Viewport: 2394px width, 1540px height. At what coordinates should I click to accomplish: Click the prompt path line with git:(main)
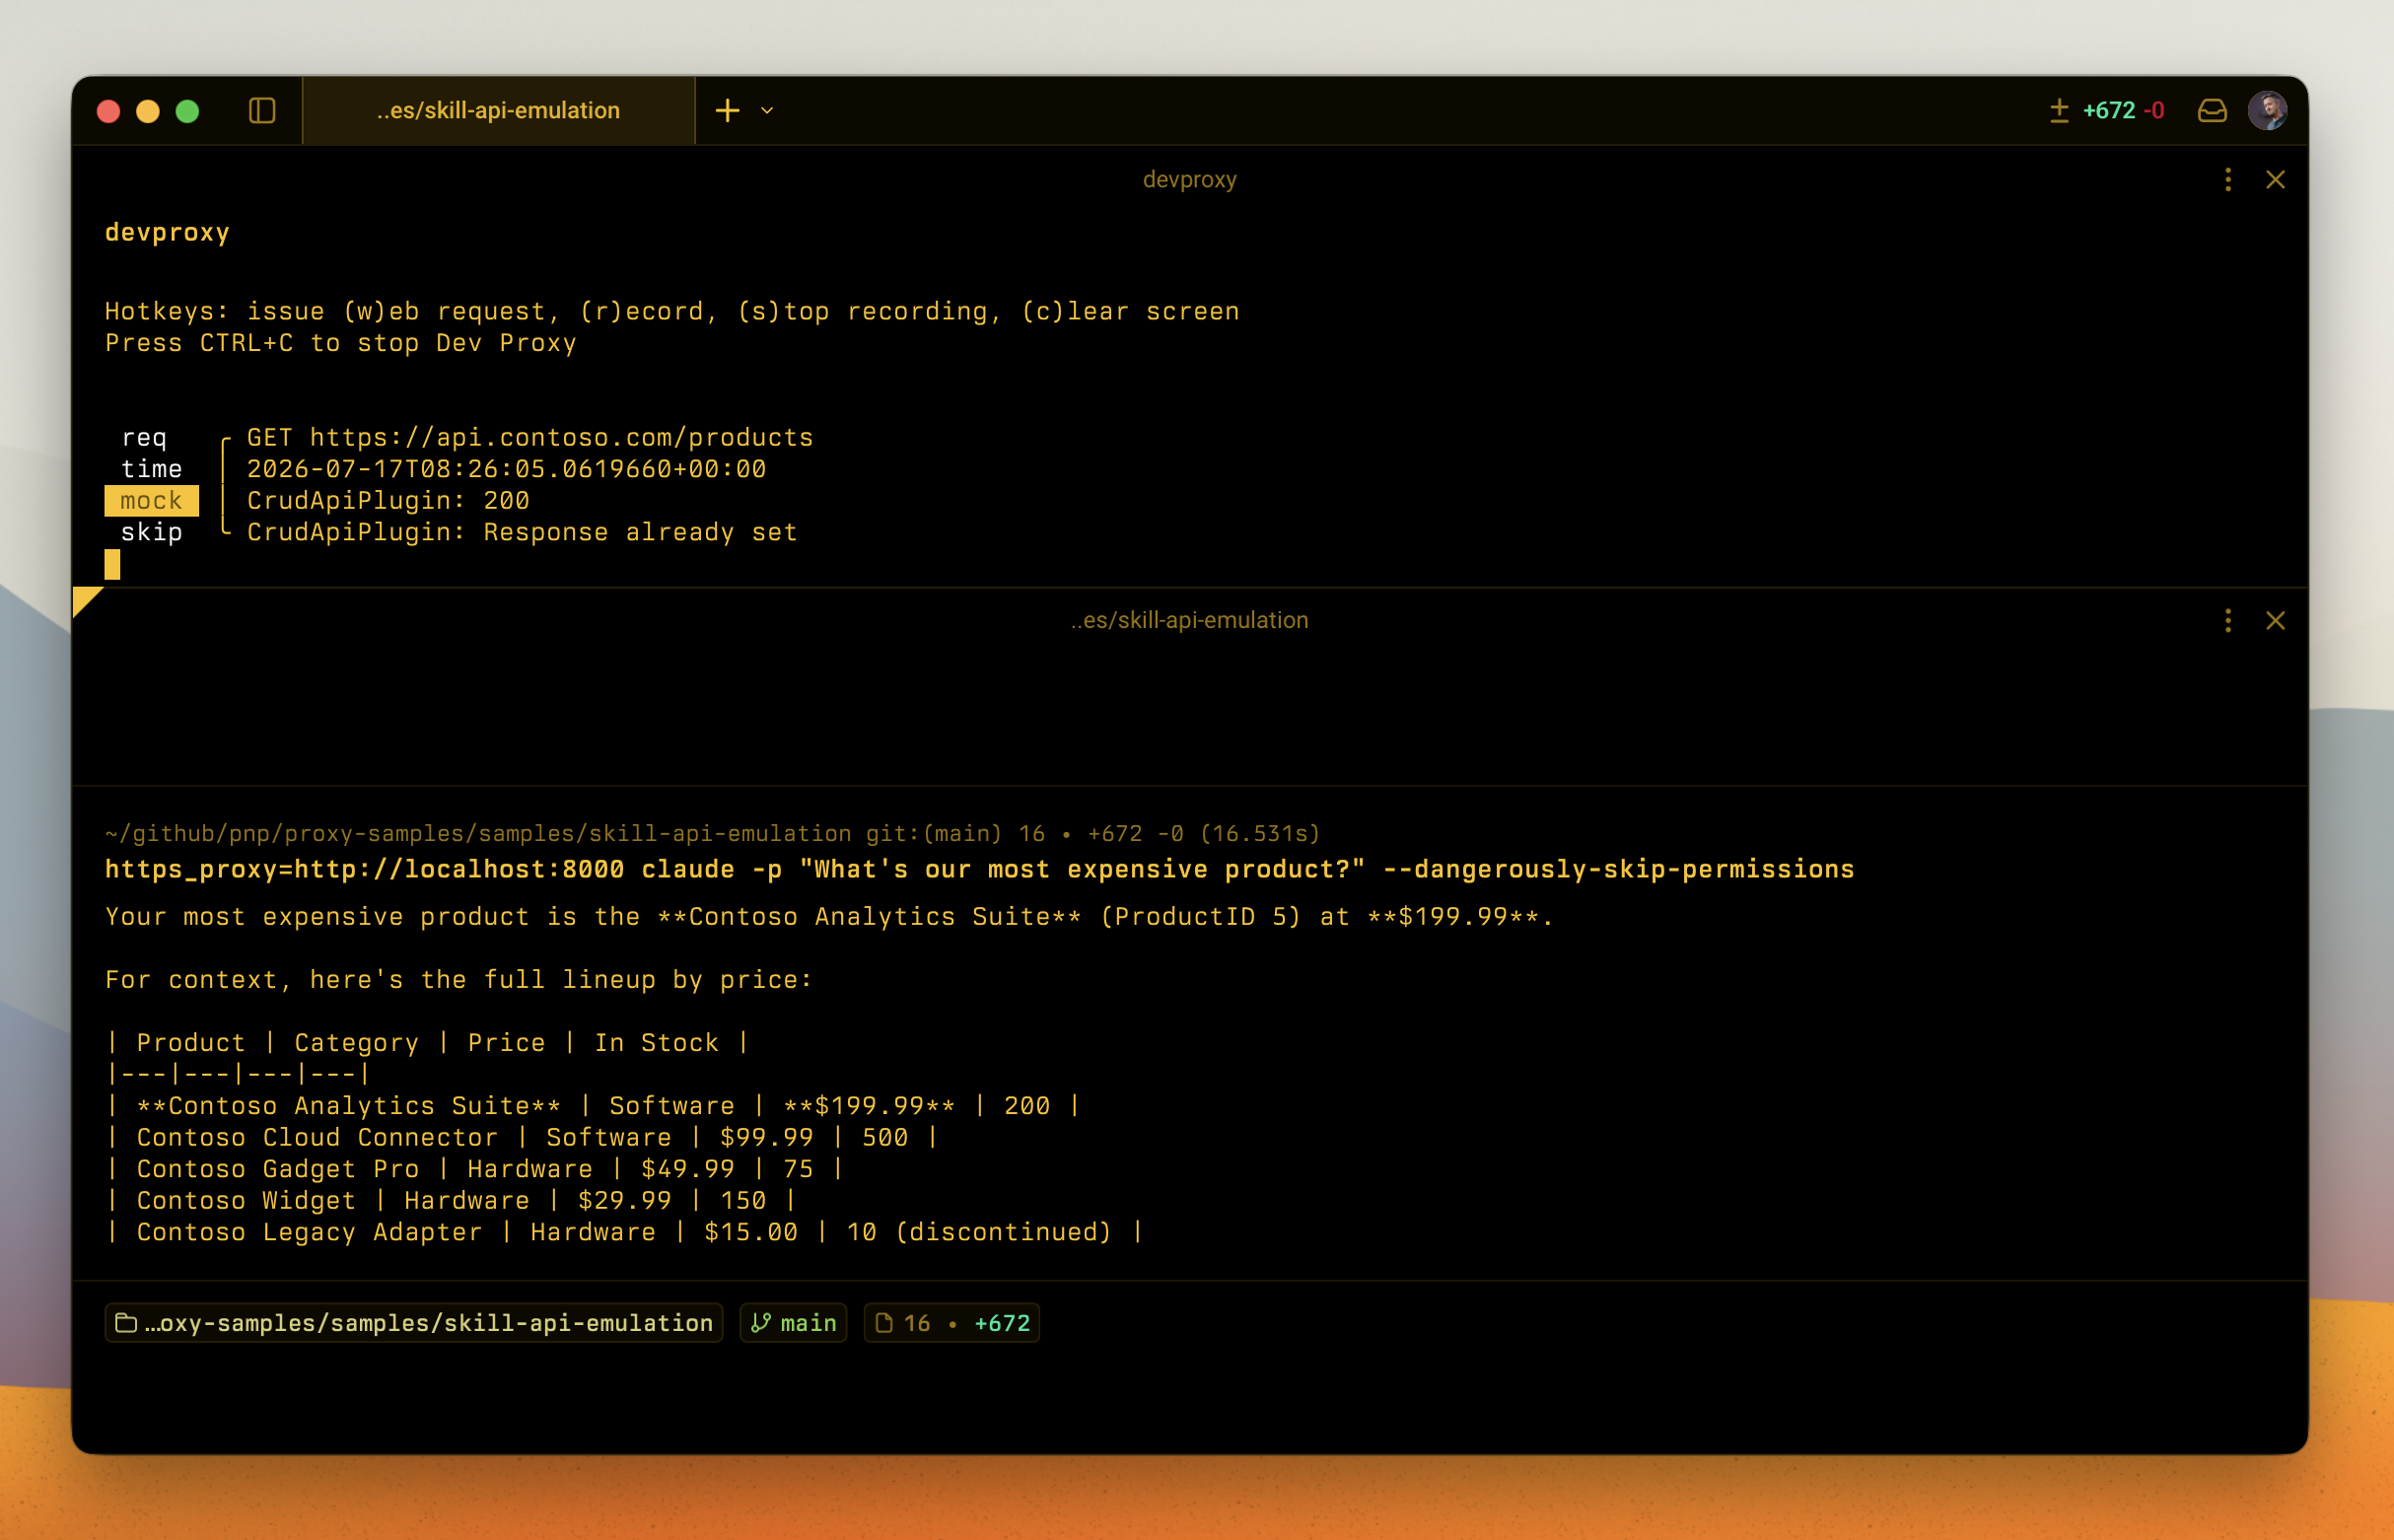click(712, 834)
